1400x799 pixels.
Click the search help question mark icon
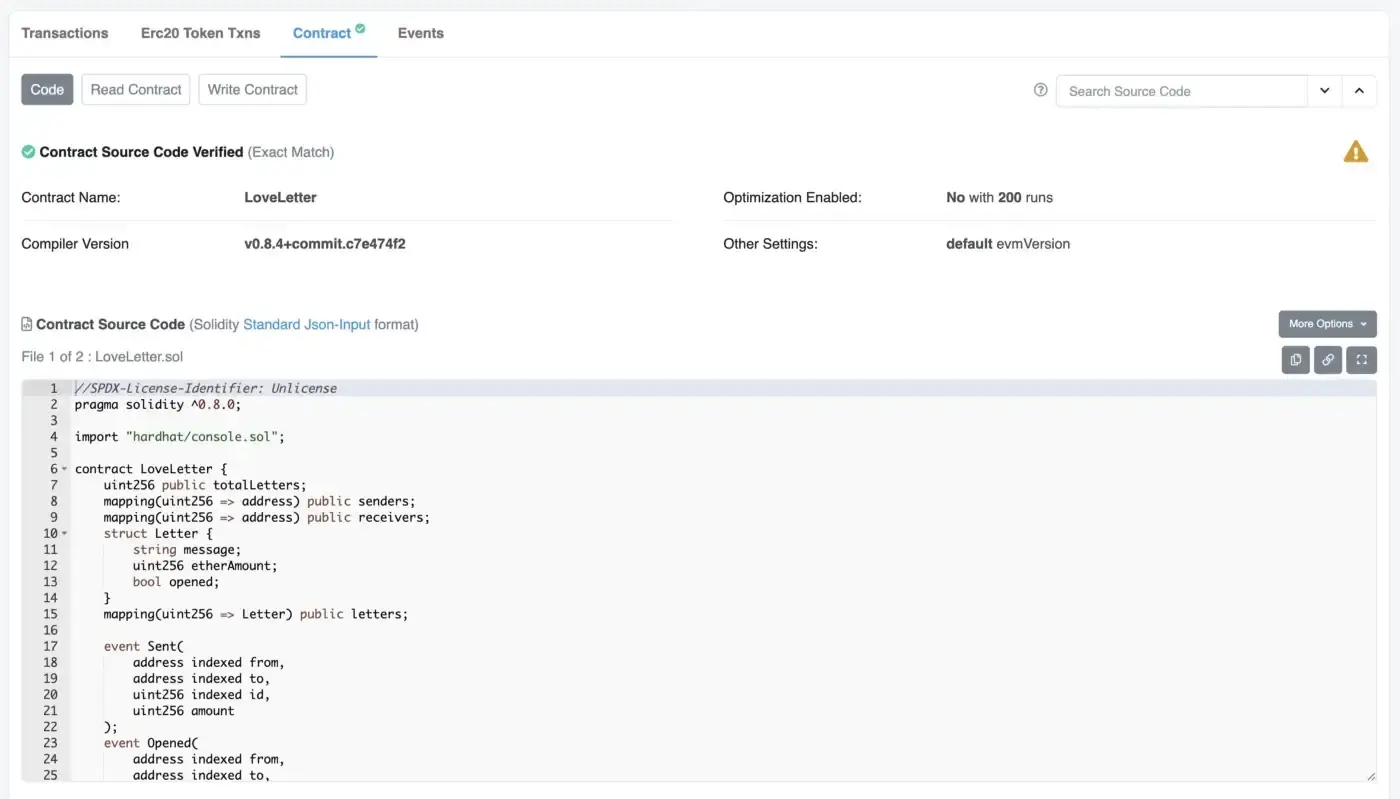1040,90
